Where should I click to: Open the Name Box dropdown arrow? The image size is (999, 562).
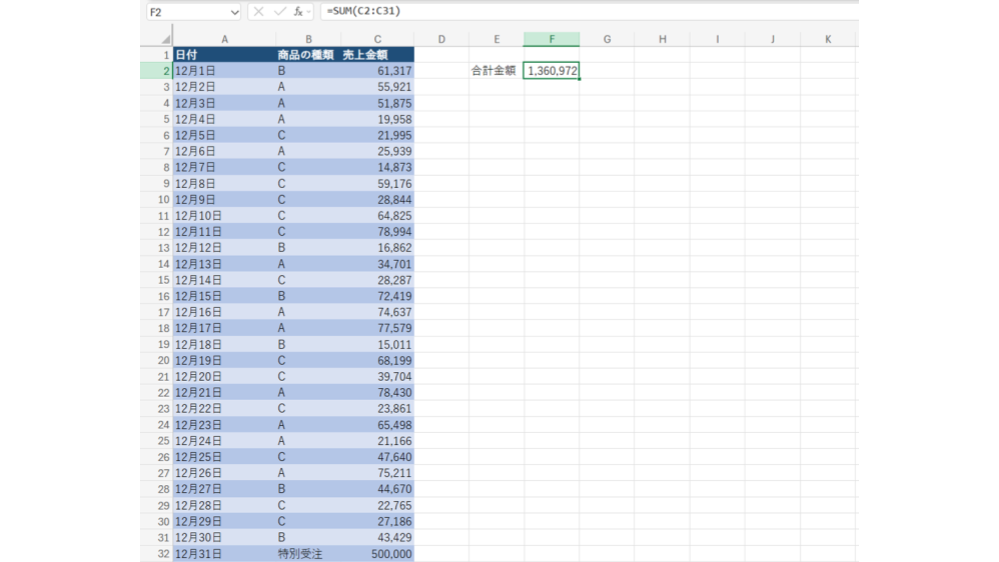coord(235,12)
